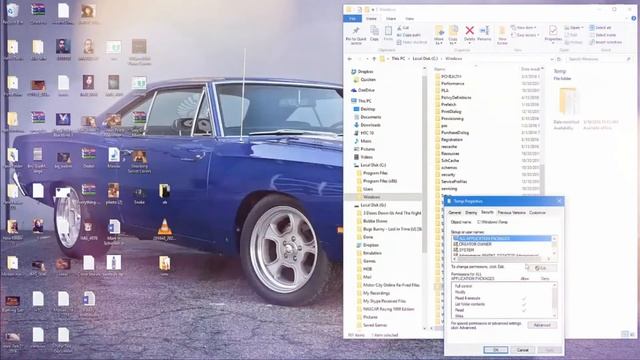Image resolution: width=640 pixels, height=360 pixels.
Task: Click Copy path in the ribbon
Action: click(408, 35)
